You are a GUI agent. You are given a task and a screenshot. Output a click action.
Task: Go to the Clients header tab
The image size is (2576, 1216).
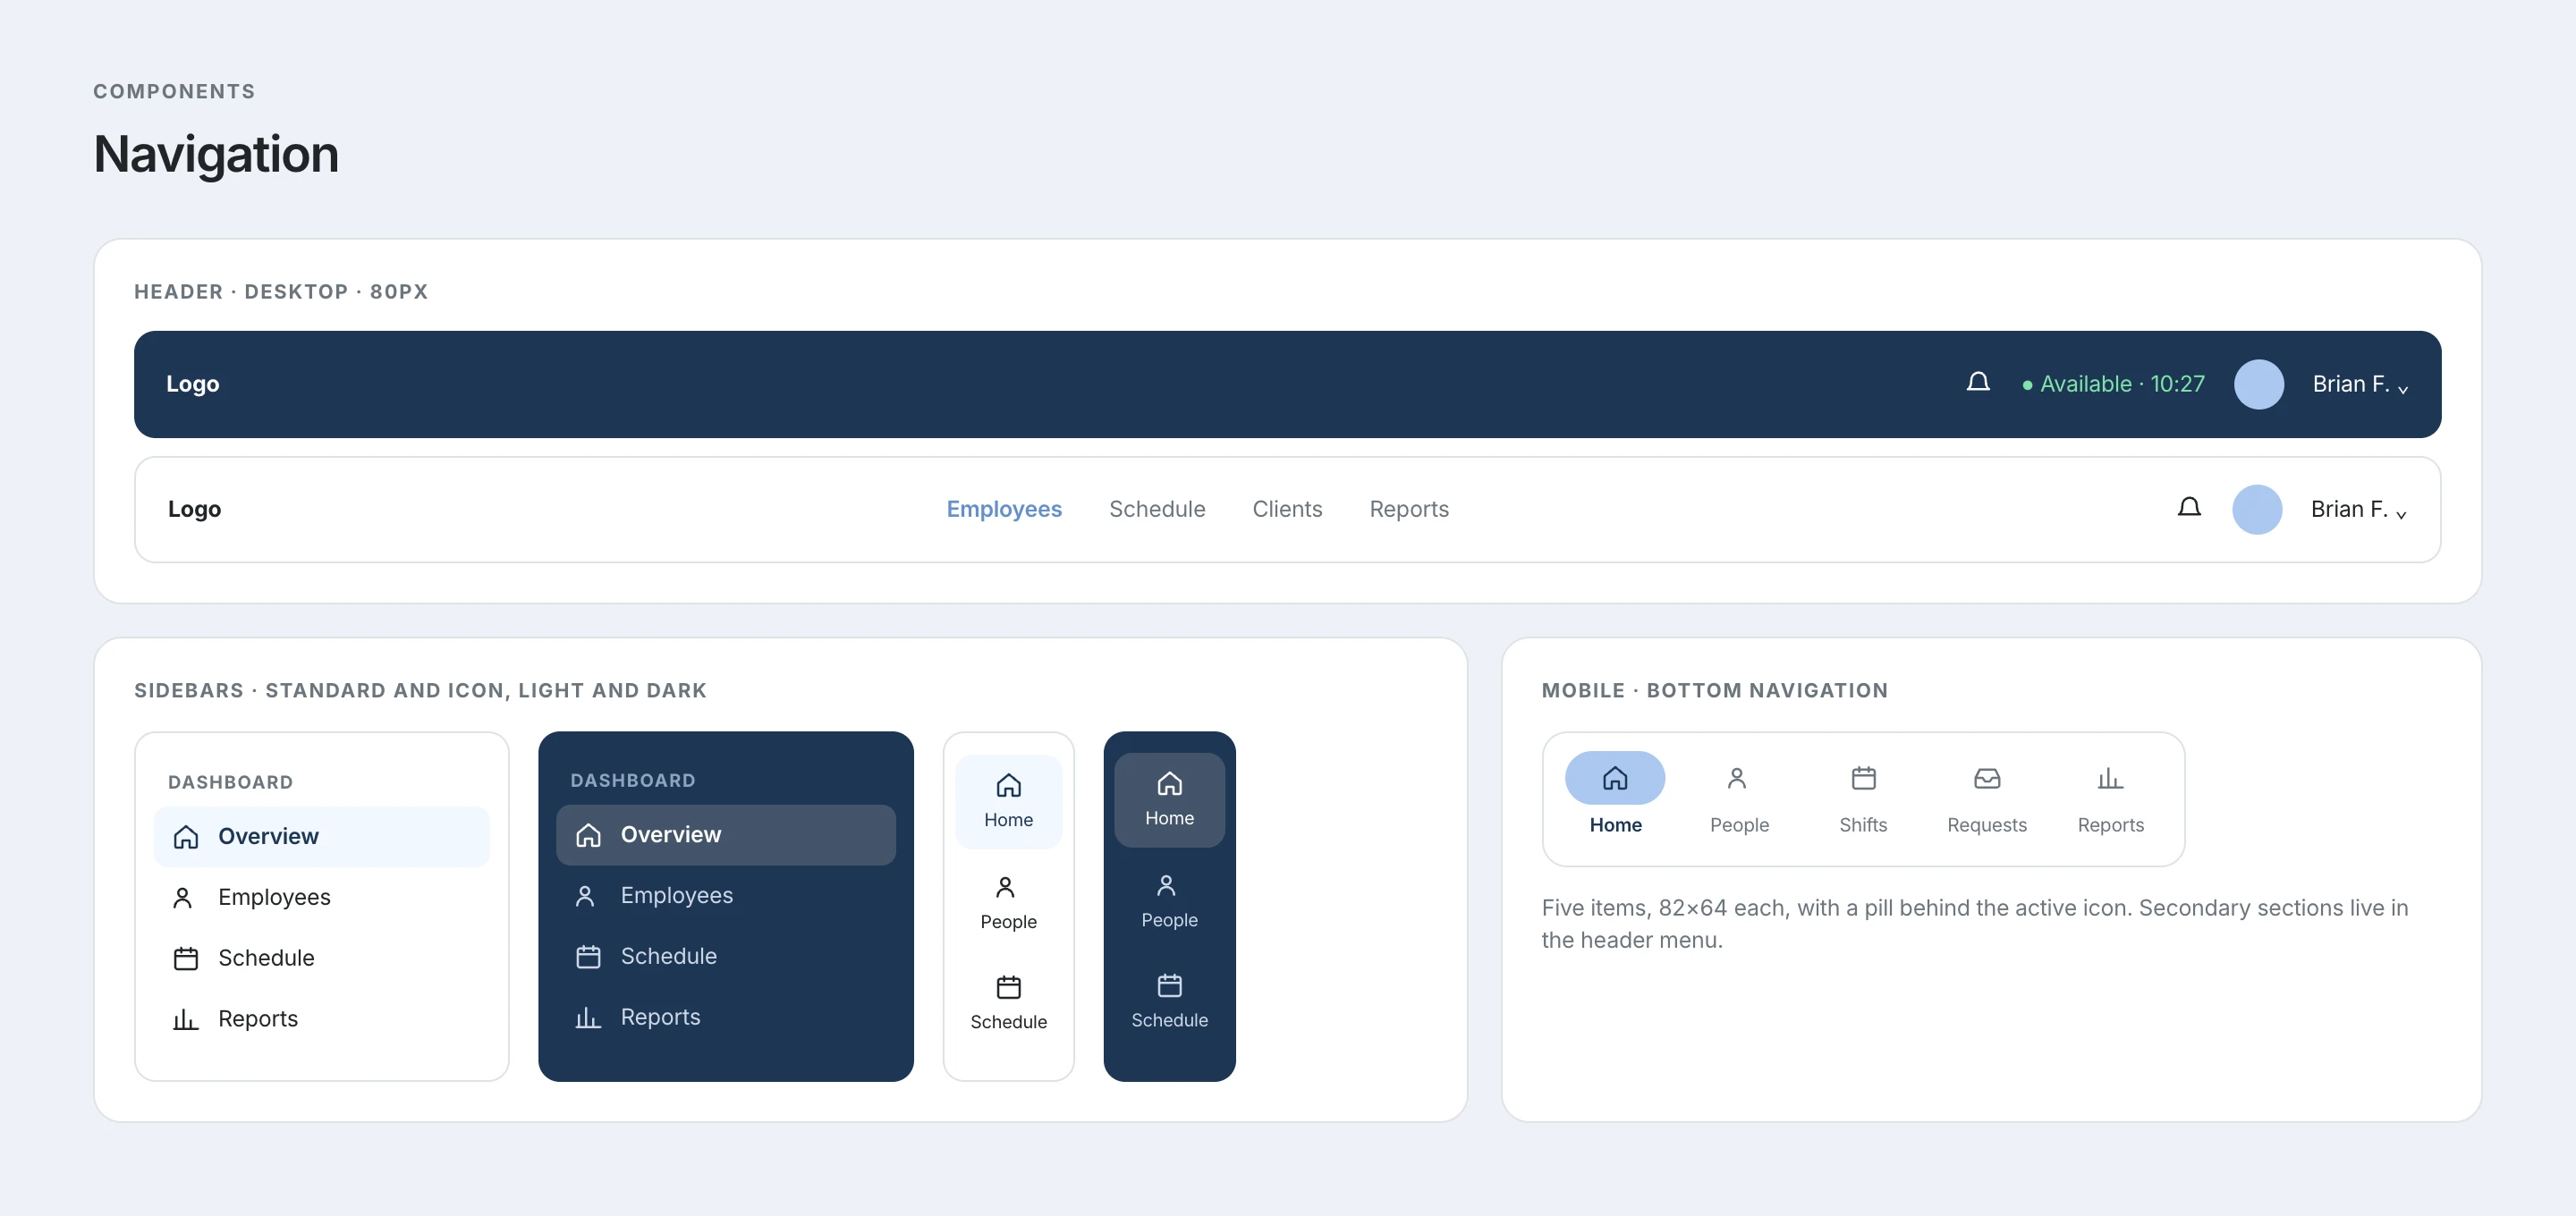click(x=1287, y=509)
